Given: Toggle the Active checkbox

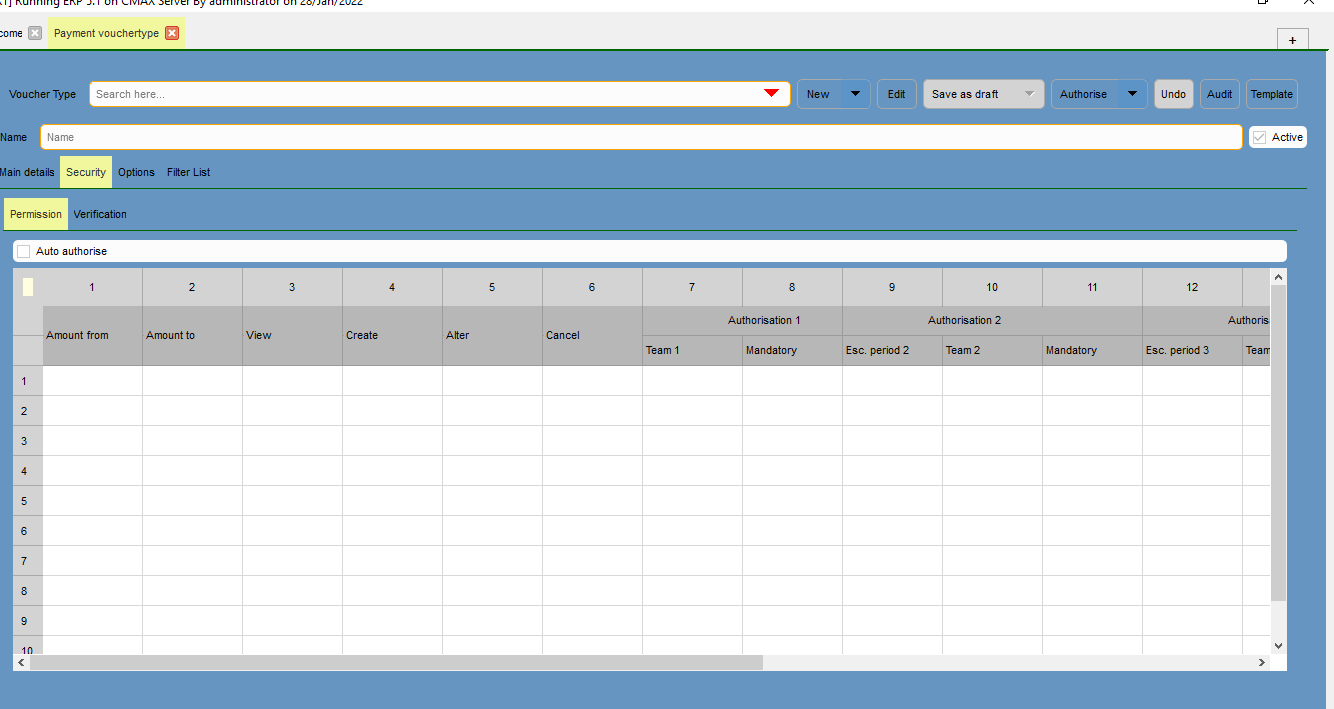Looking at the screenshot, I should click(1260, 137).
